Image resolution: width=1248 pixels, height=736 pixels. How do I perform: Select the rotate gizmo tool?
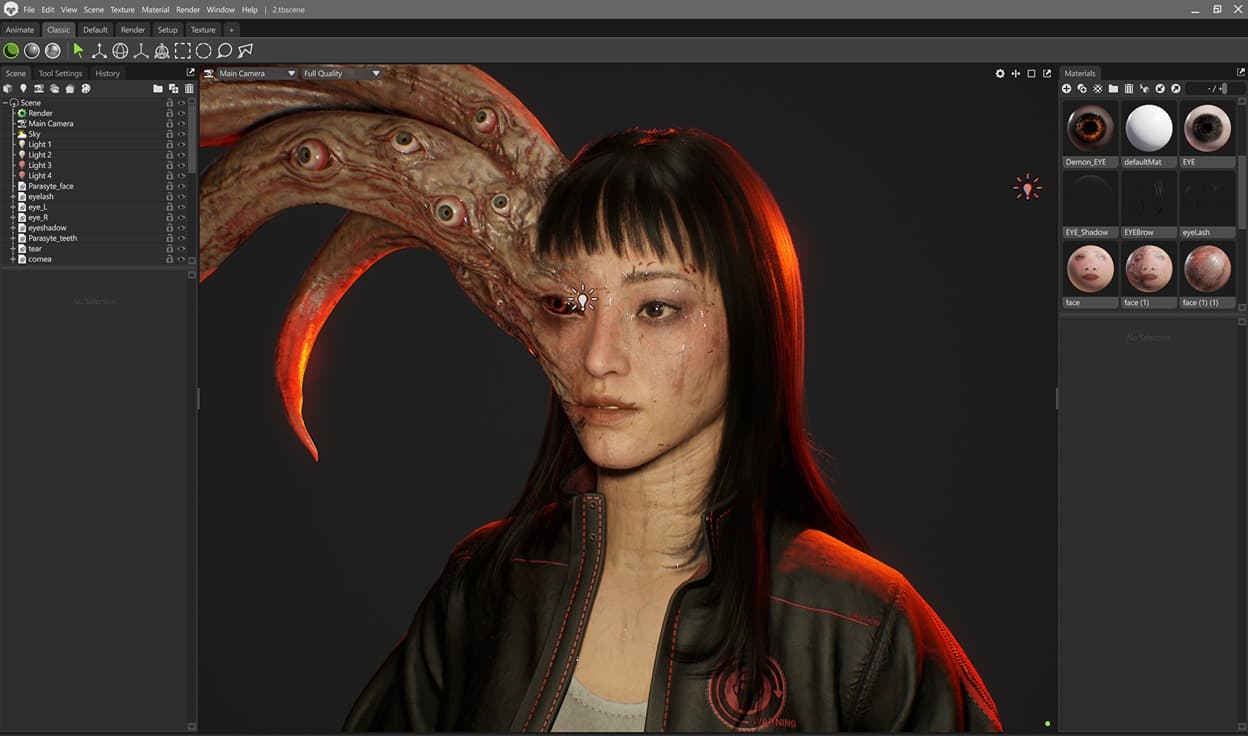click(x=120, y=51)
